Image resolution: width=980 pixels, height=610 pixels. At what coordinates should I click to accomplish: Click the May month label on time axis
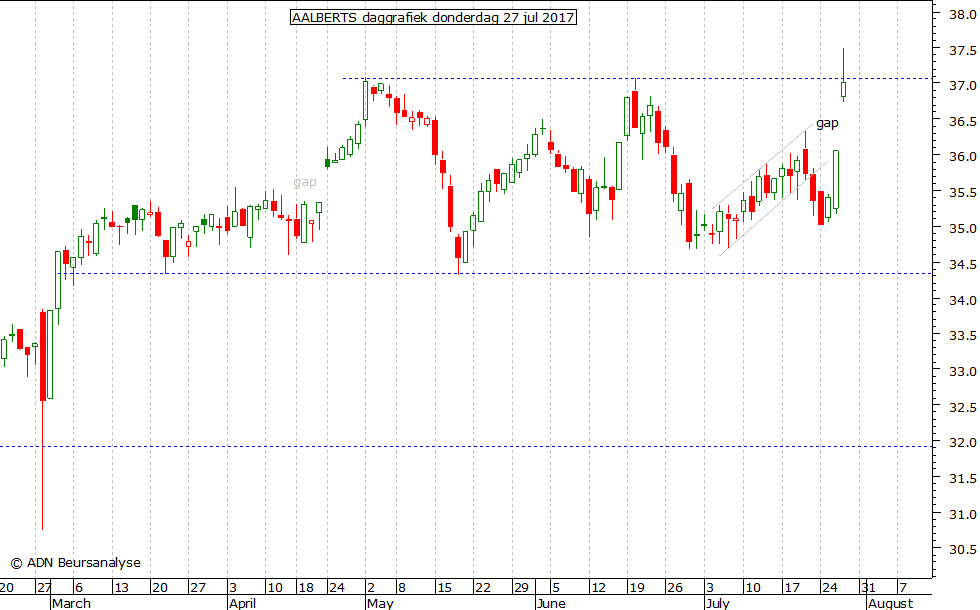tap(380, 603)
